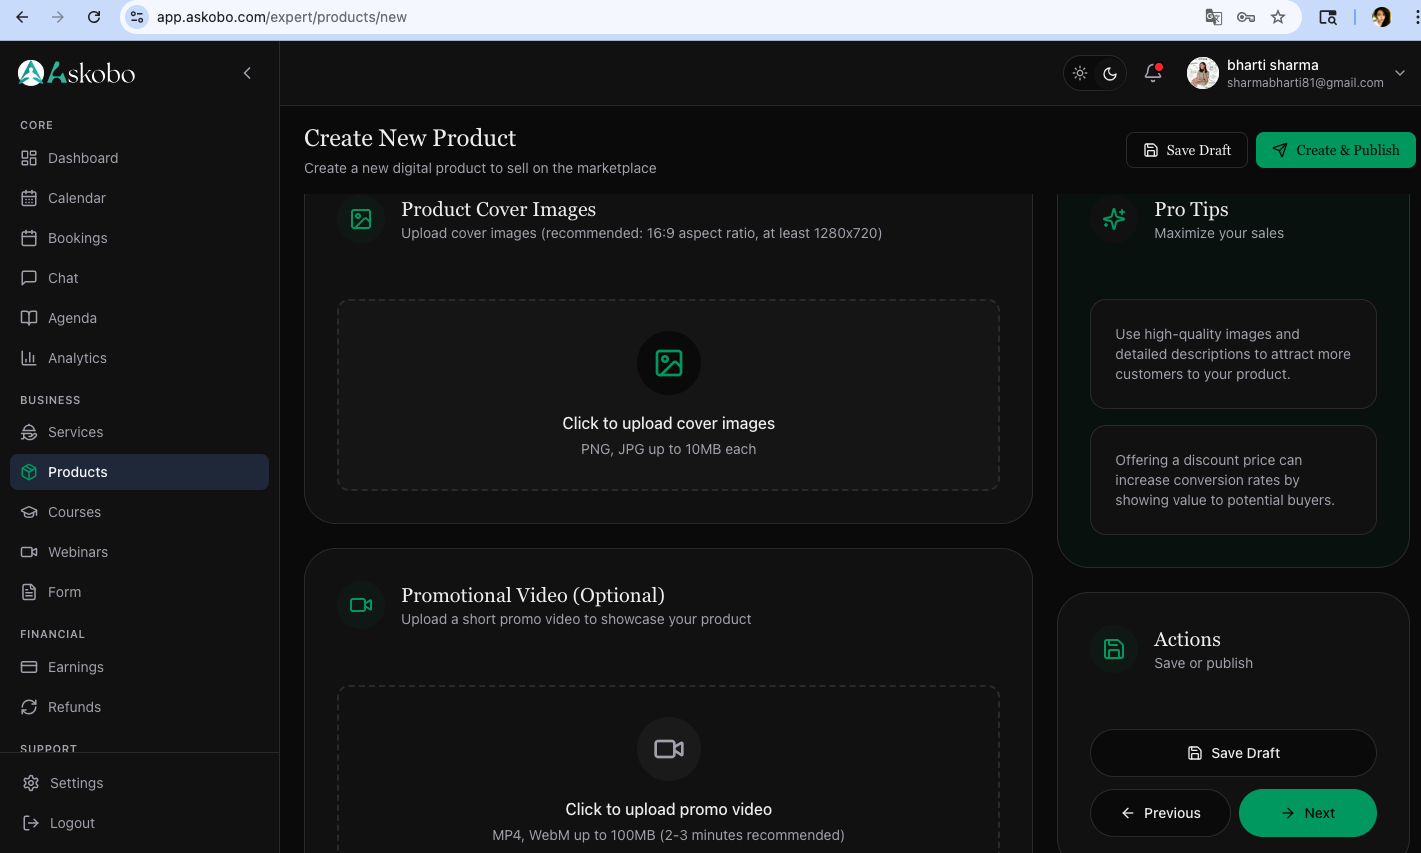Enable light mode with the sun toggle
Image resolution: width=1421 pixels, height=853 pixels.
(x=1080, y=72)
